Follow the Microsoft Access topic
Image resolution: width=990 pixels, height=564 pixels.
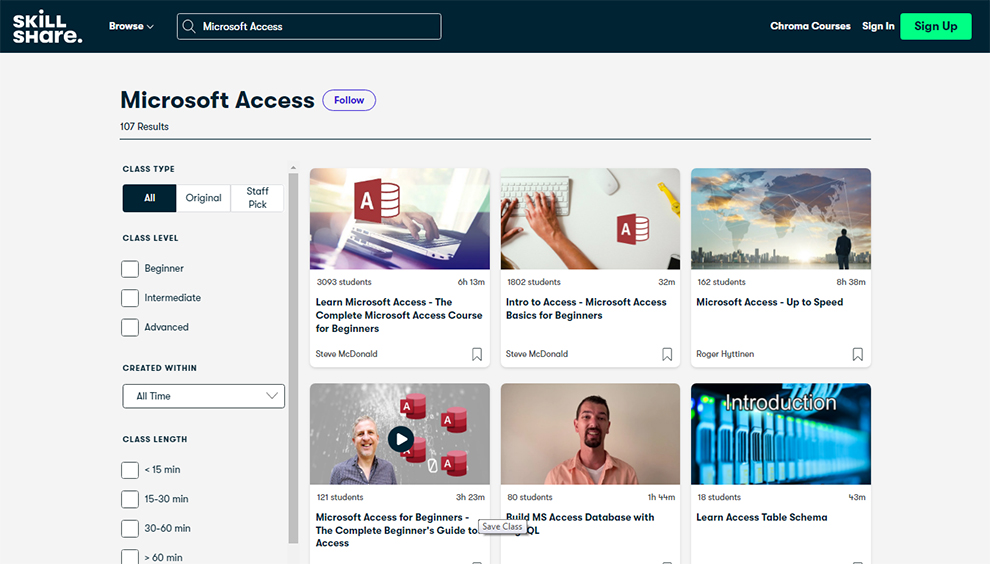click(349, 100)
